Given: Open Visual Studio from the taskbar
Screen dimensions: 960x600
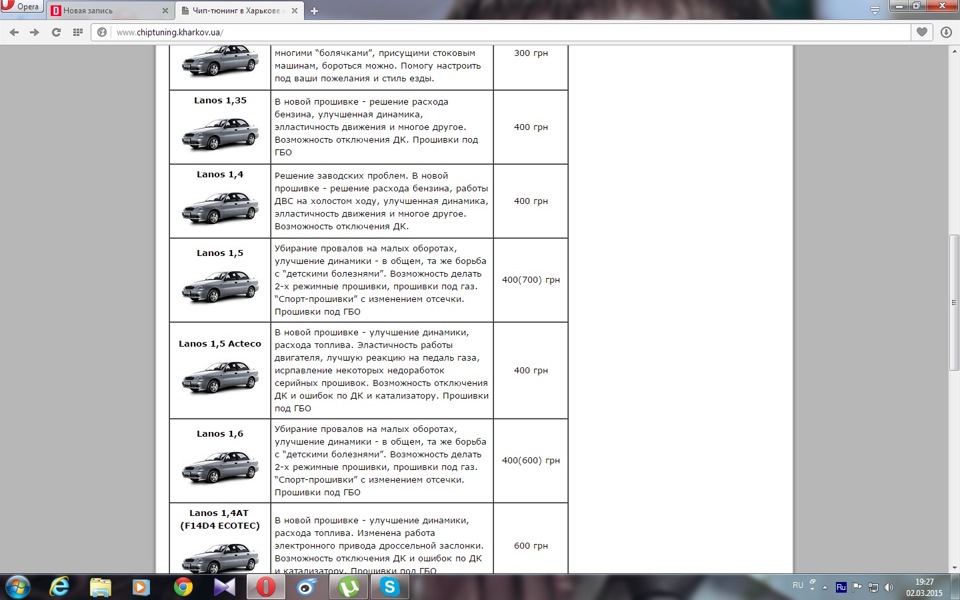Looking at the screenshot, I should (224, 587).
